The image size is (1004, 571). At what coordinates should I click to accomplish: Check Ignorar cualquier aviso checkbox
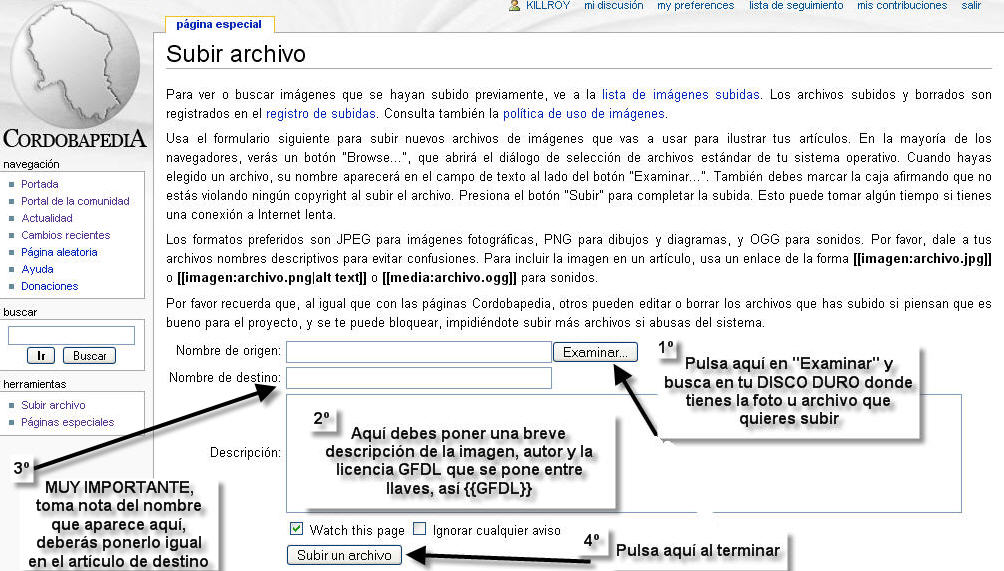(419, 529)
